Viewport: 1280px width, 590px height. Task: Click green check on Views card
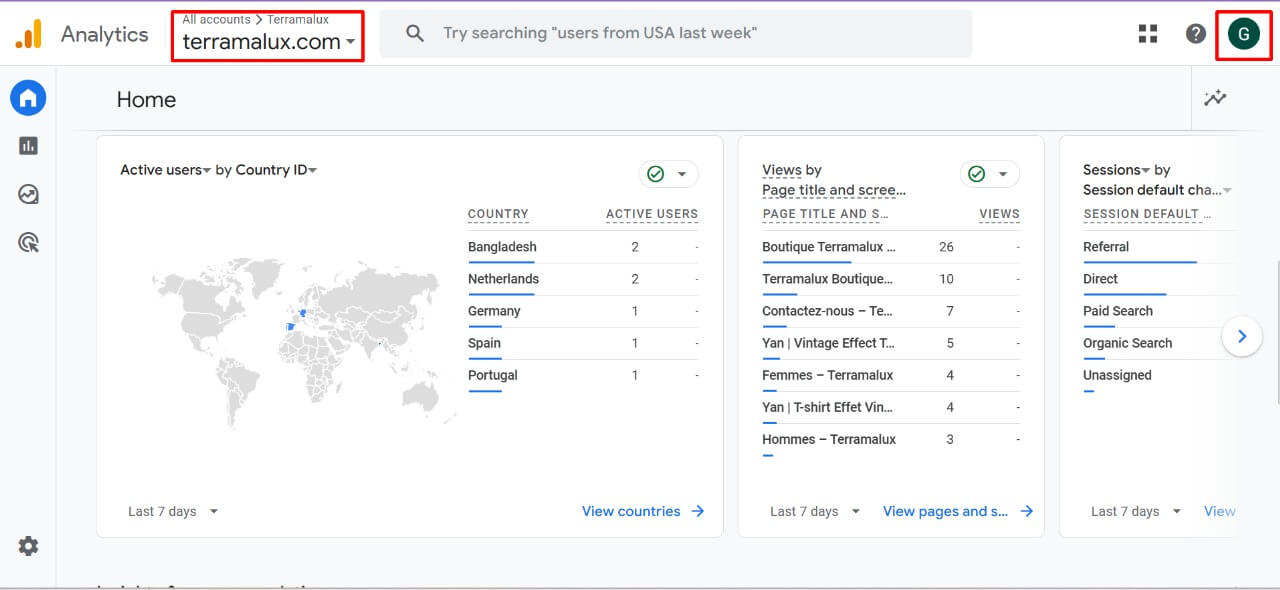tap(977, 174)
